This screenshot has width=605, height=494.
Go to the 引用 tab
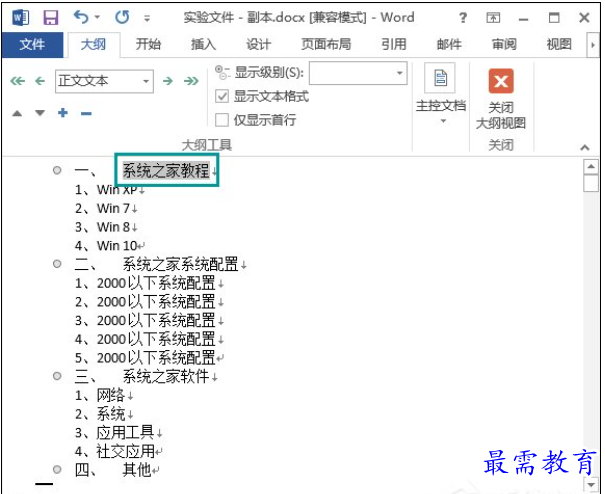[x=394, y=44]
